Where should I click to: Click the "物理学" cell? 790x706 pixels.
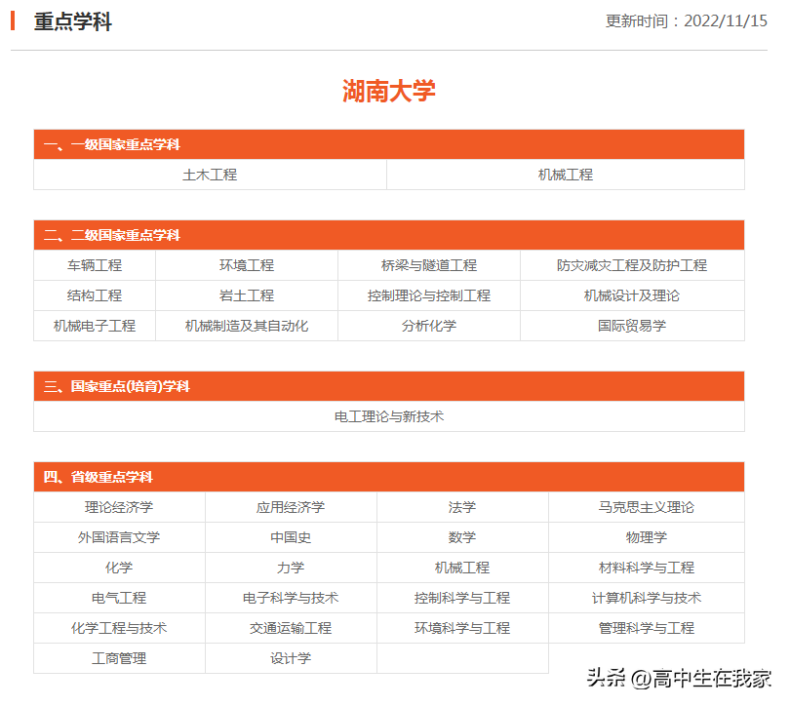tap(646, 538)
